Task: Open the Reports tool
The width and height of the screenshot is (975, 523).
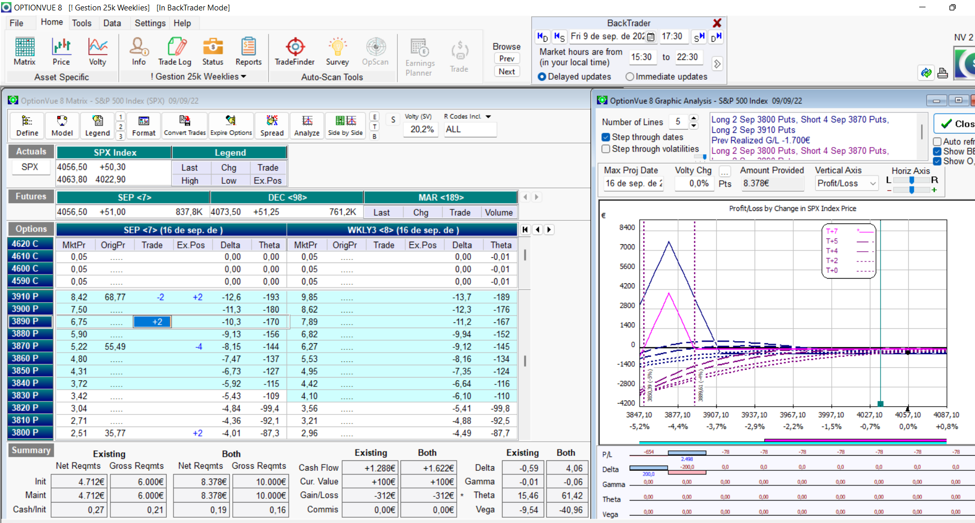Action: point(248,51)
